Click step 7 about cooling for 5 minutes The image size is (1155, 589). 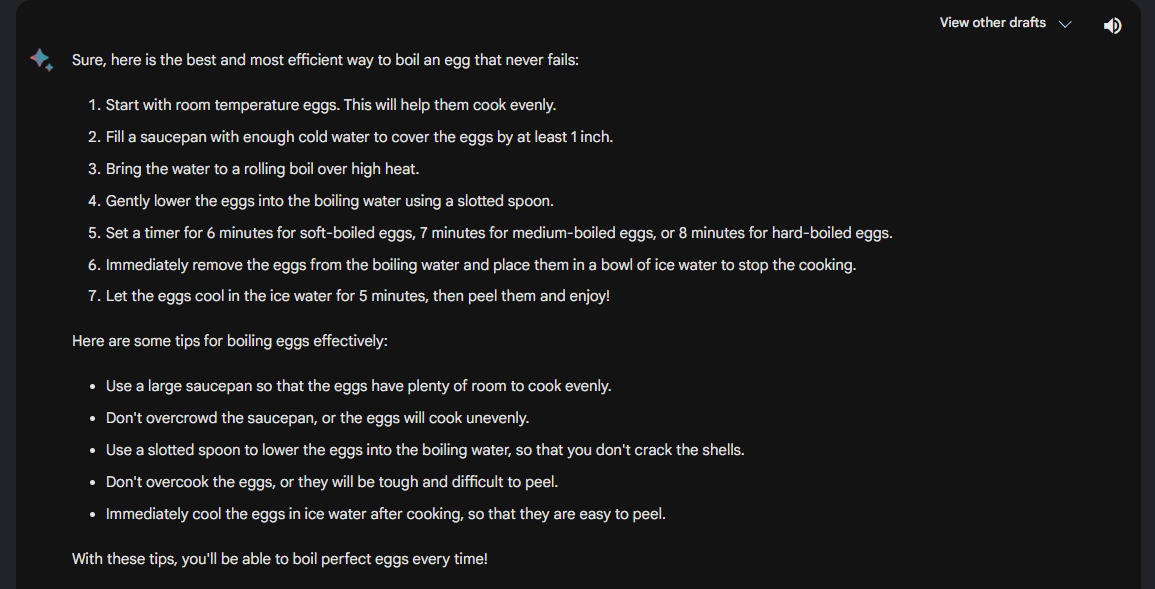click(357, 297)
